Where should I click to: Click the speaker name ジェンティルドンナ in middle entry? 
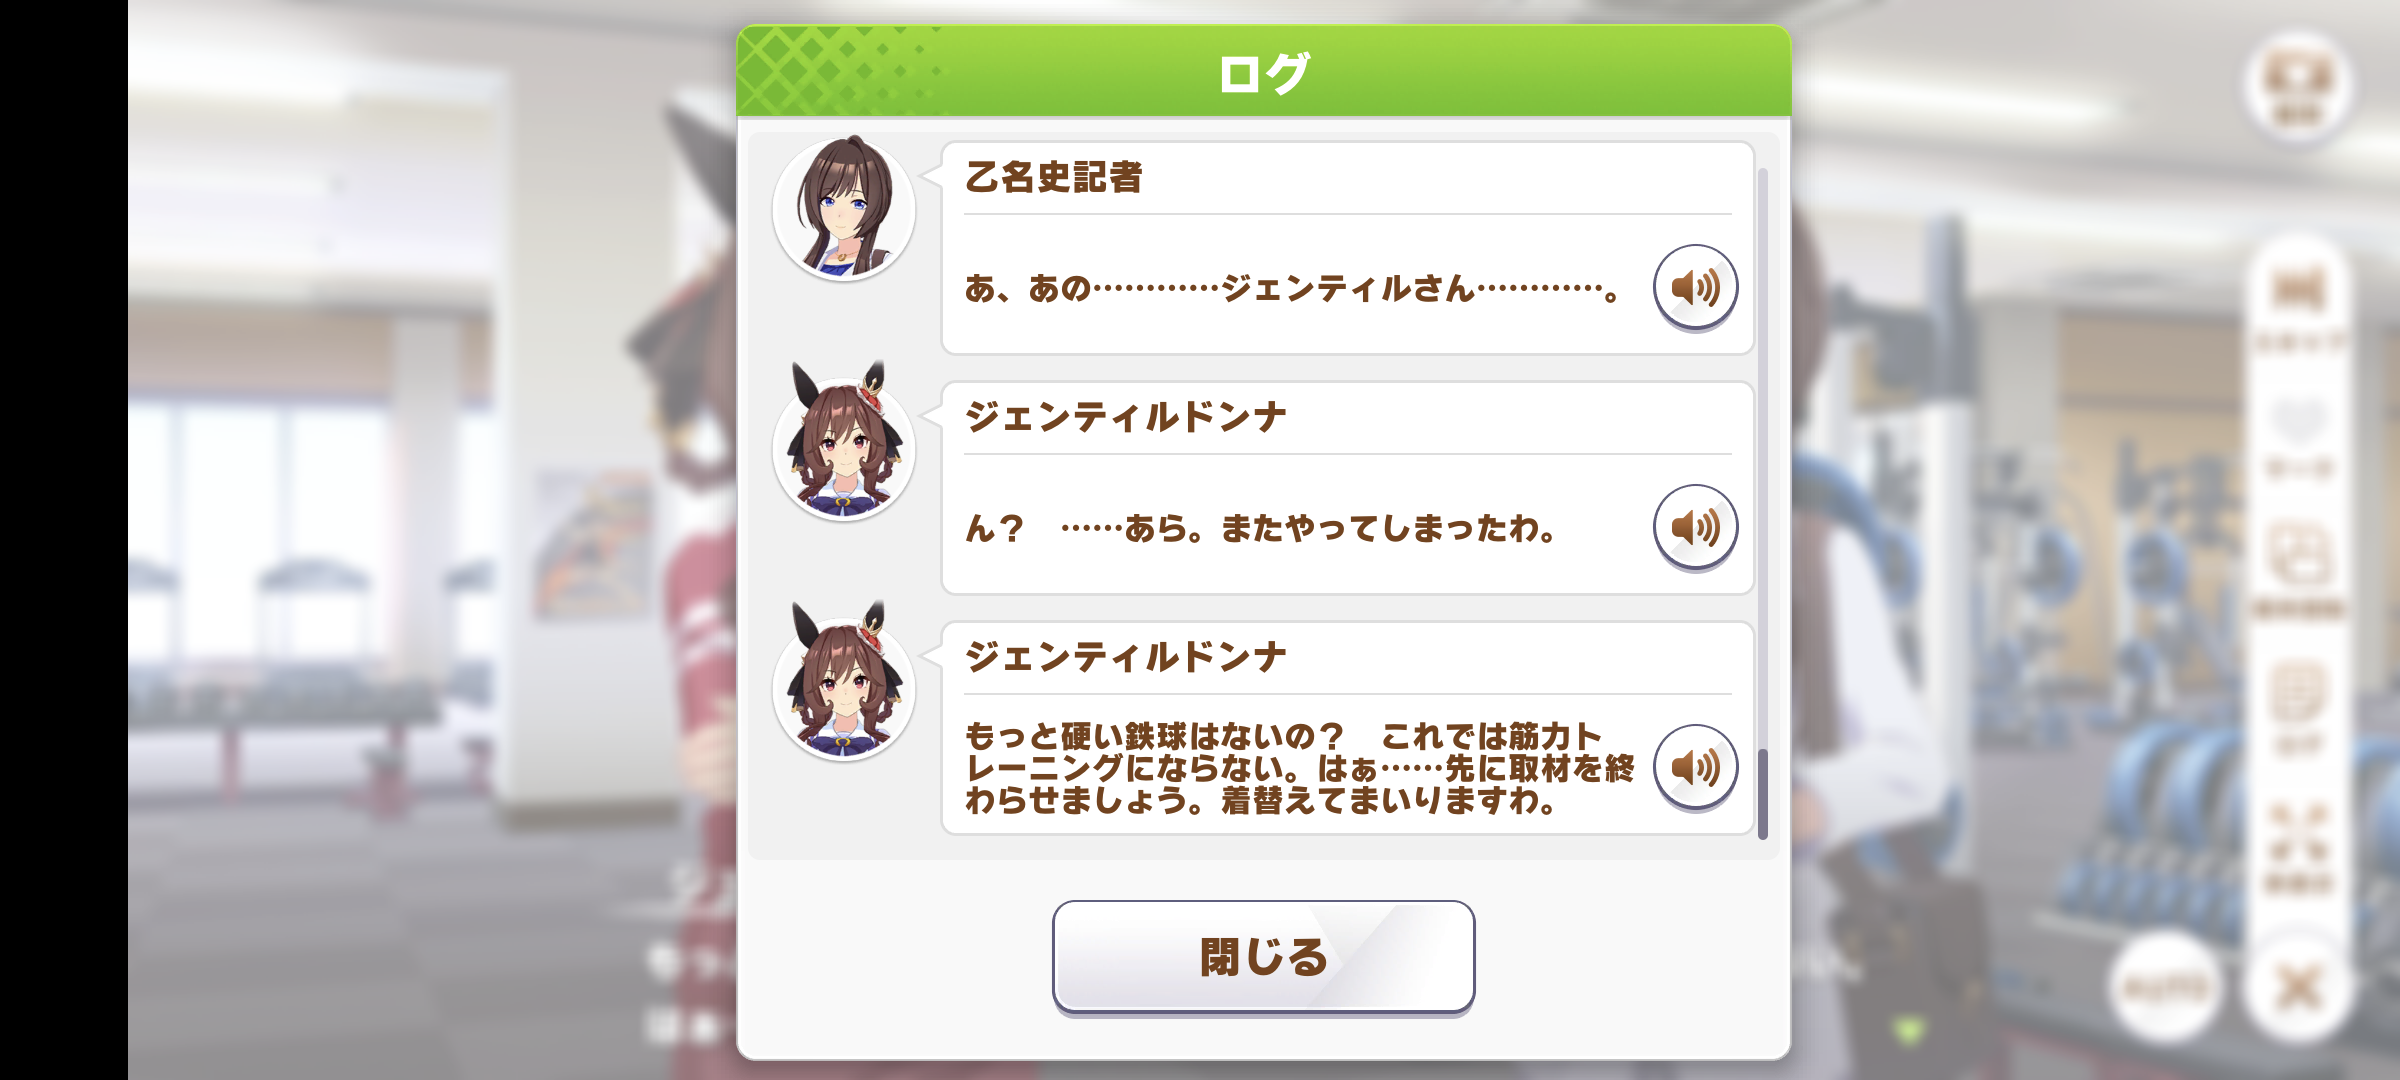tap(1125, 417)
